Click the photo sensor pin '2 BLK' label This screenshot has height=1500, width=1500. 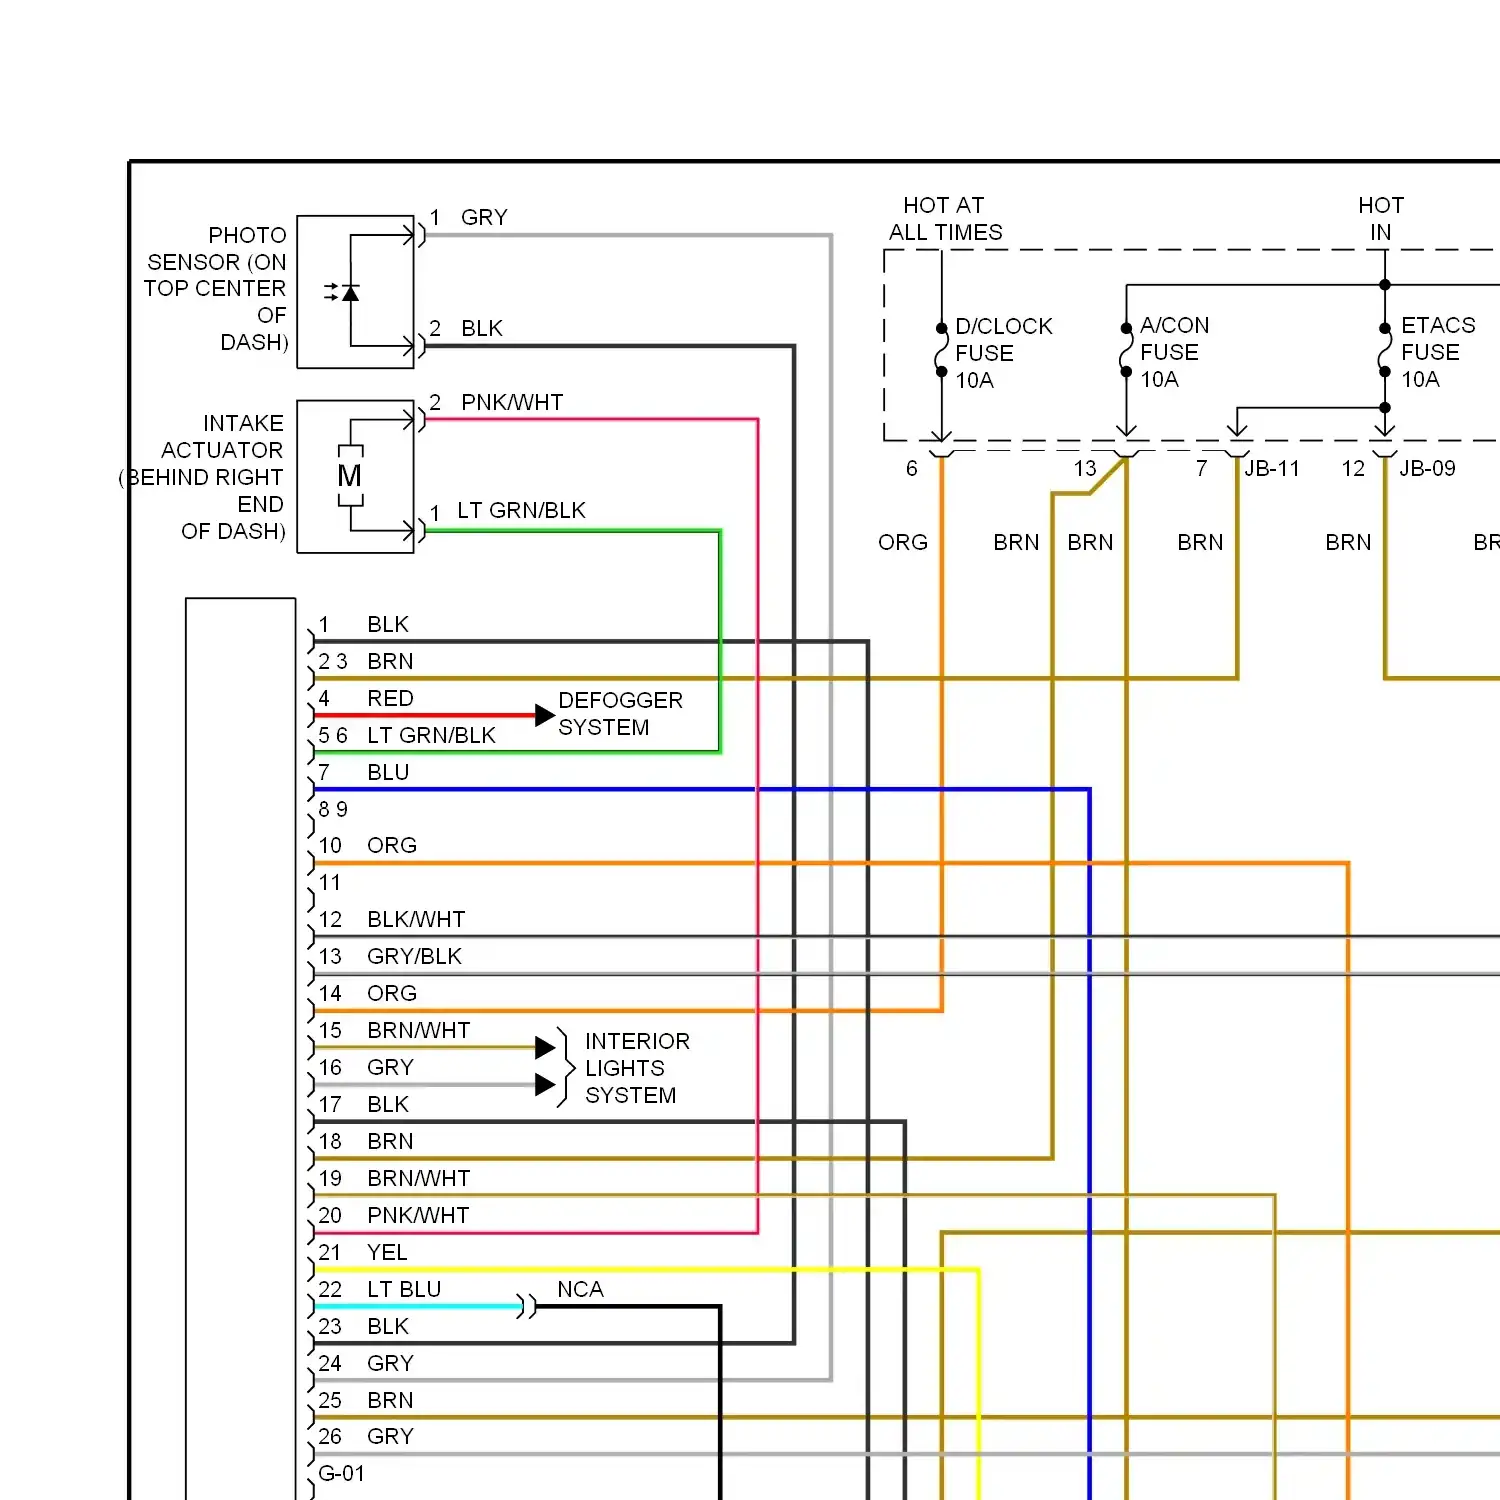tap(466, 328)
